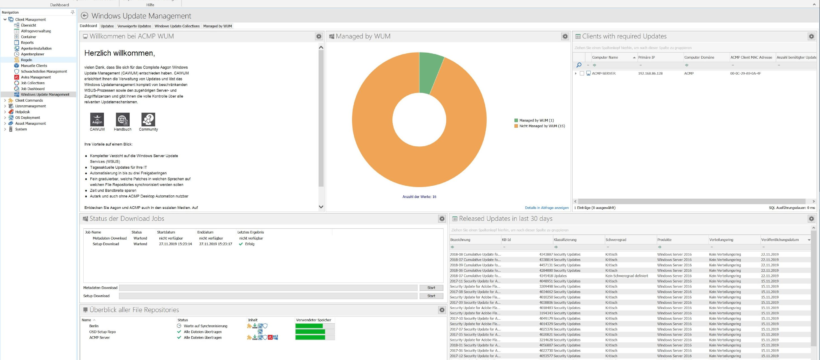Select Regeln in navigation tree
Screen dimensions: 820x360
[27, 60]
